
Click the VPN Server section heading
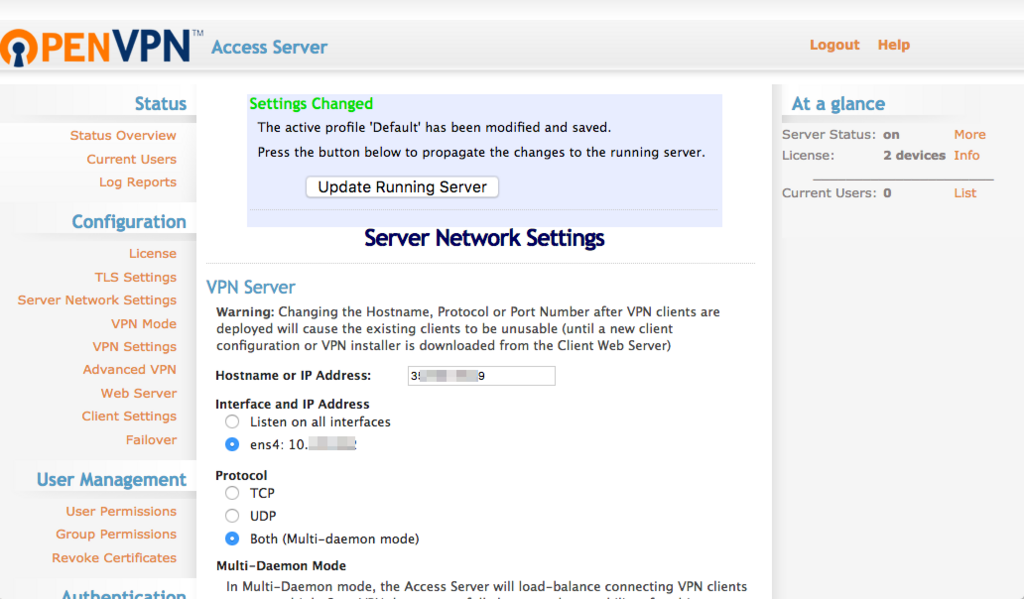coord(251,287)
